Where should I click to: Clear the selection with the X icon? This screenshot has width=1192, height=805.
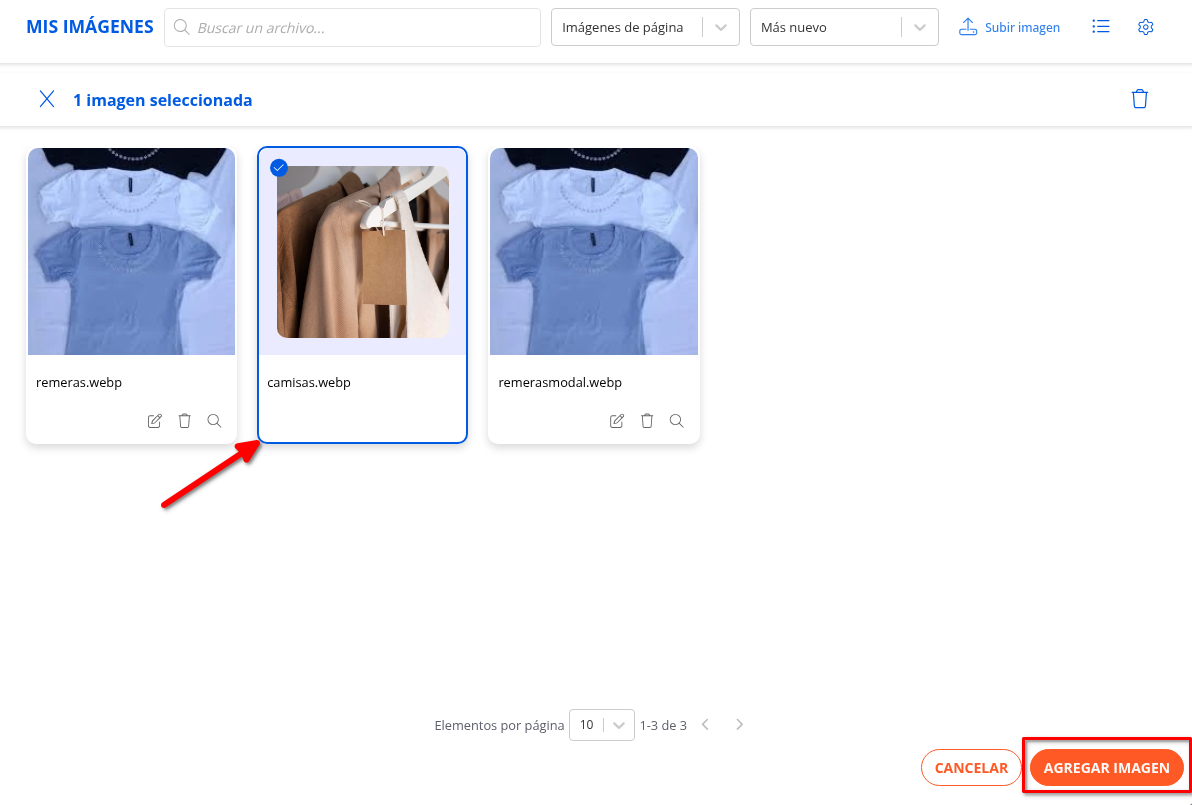click(46, 99)
